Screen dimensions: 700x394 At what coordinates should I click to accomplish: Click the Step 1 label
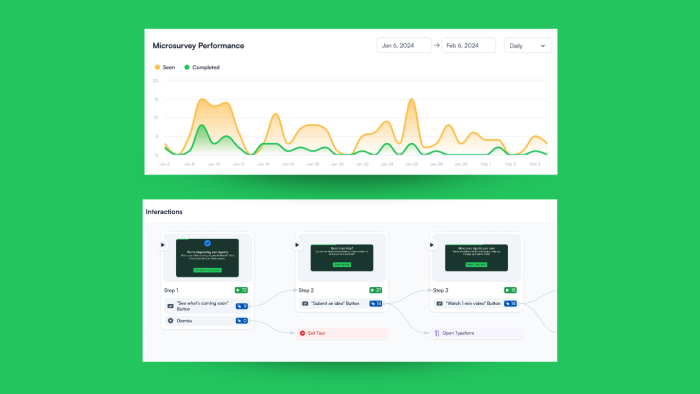click(x=171, y=290)
